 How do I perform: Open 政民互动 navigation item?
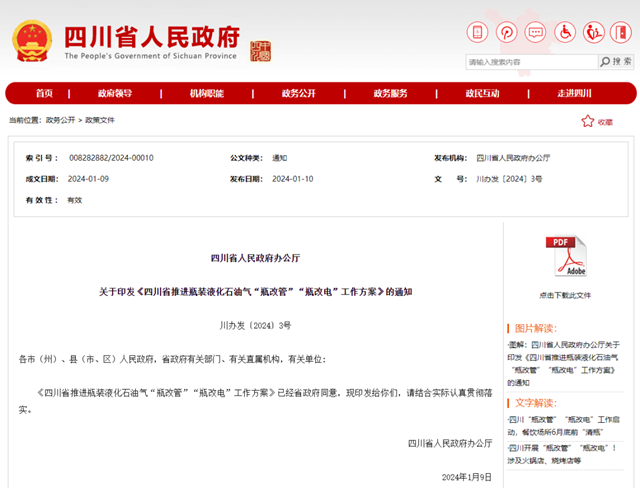482,93
